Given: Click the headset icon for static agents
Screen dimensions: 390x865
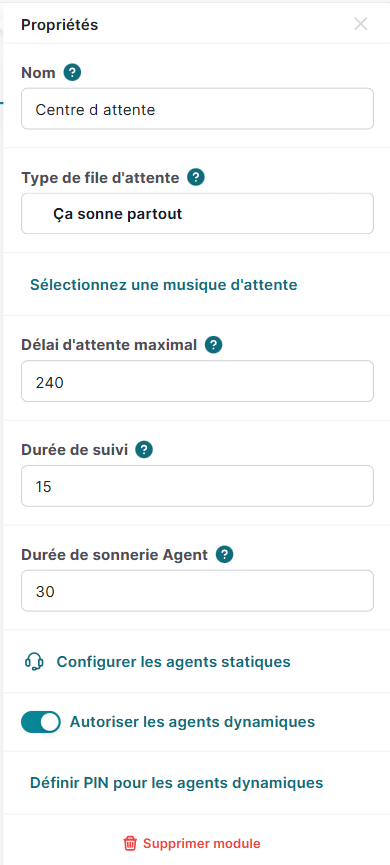Looking at the screenshot, I should [x=35, y=661].
